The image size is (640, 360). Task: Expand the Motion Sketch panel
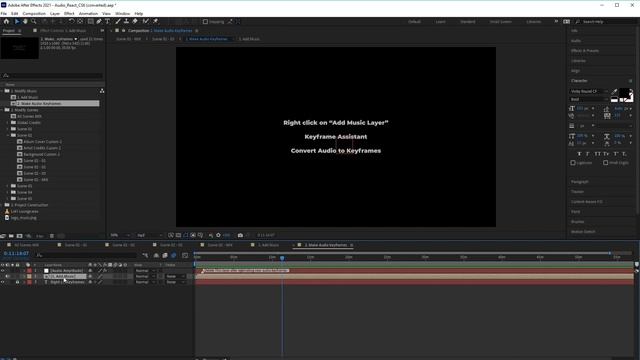(583, 232)
